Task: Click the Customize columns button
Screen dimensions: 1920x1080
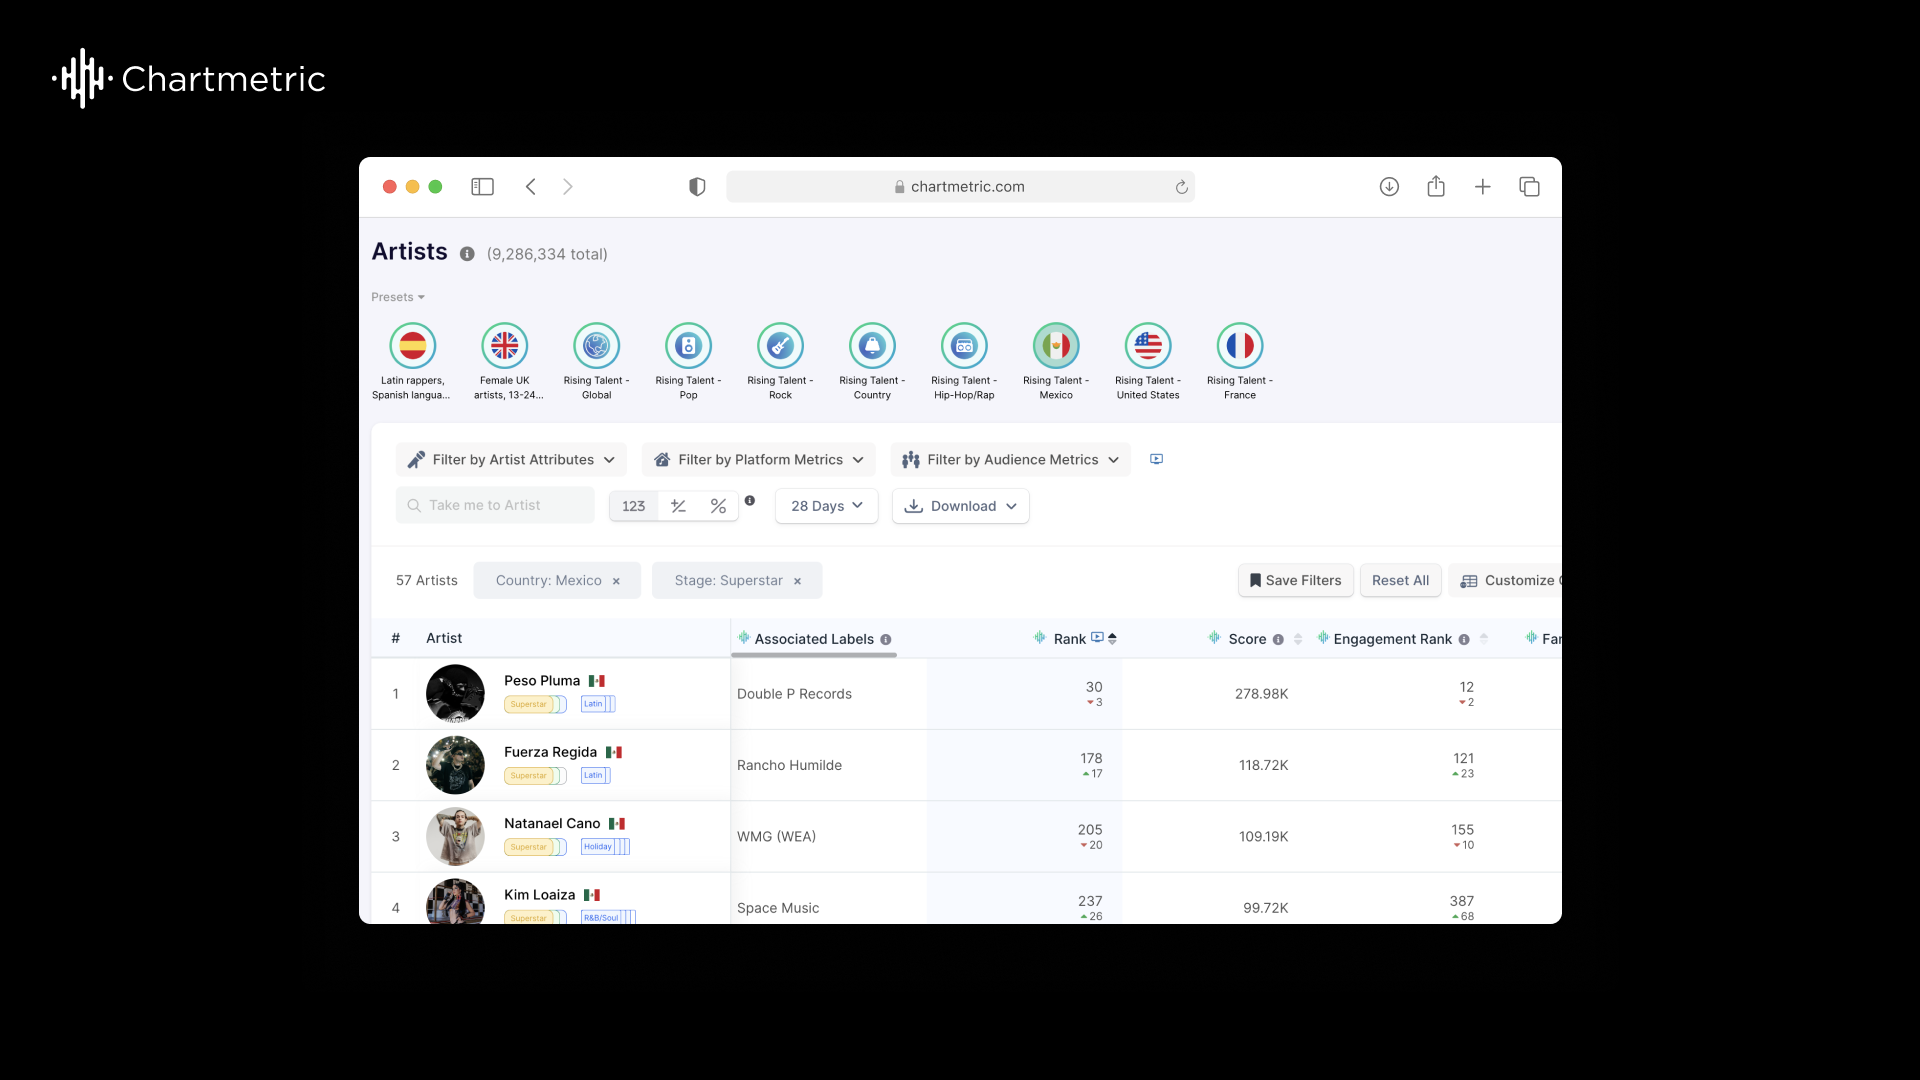Action: (x=1506, y=581)
